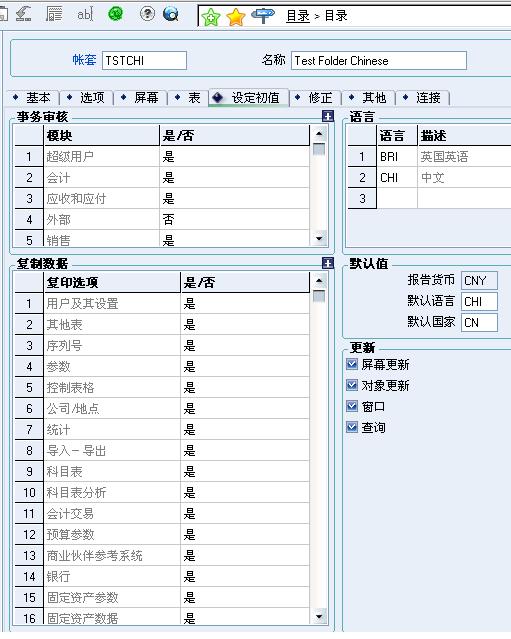
Task: Click scroll down arrow in 事务审核 table
Action: (319, 238)
